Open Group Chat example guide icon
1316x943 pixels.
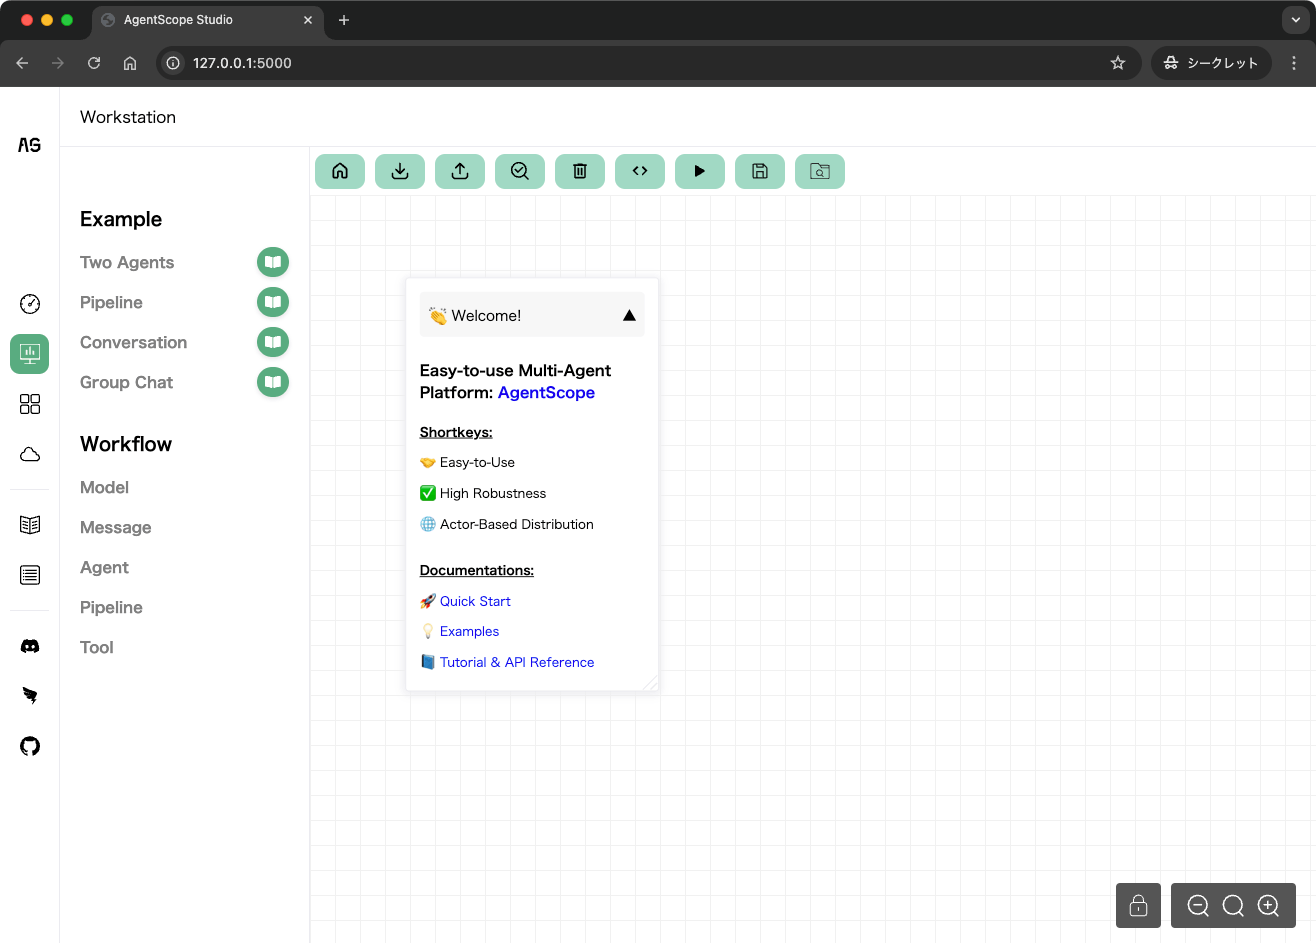[x=273, y=382]
